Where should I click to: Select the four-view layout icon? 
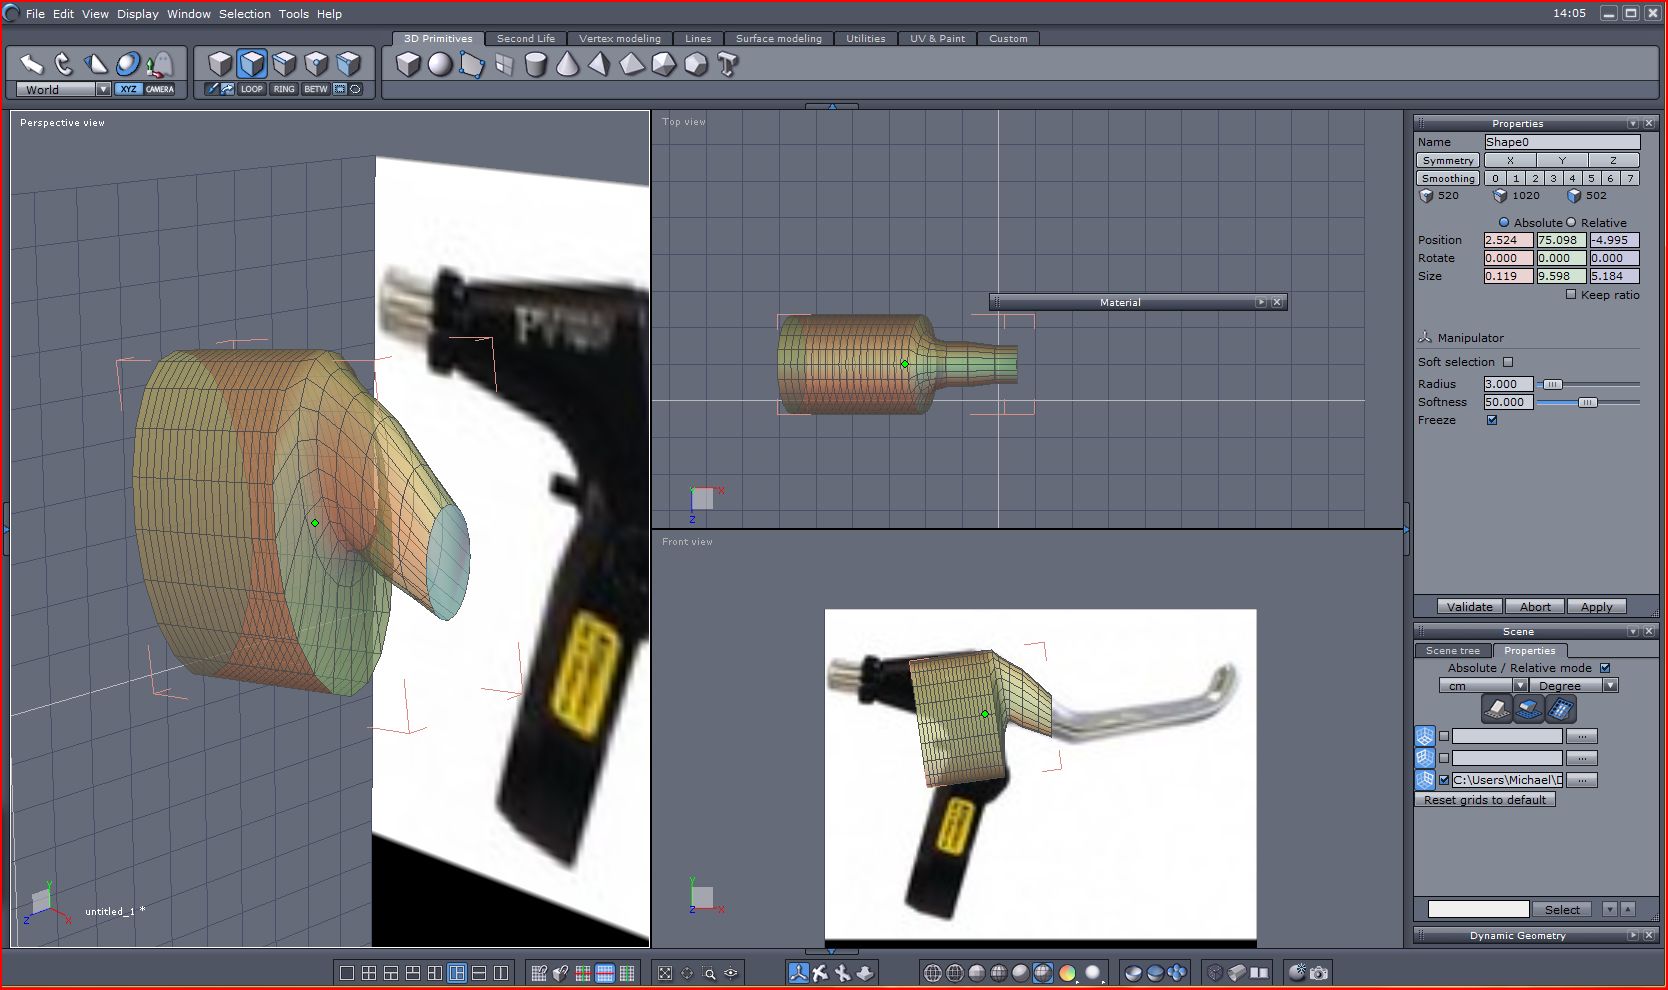tap(369, 973)
